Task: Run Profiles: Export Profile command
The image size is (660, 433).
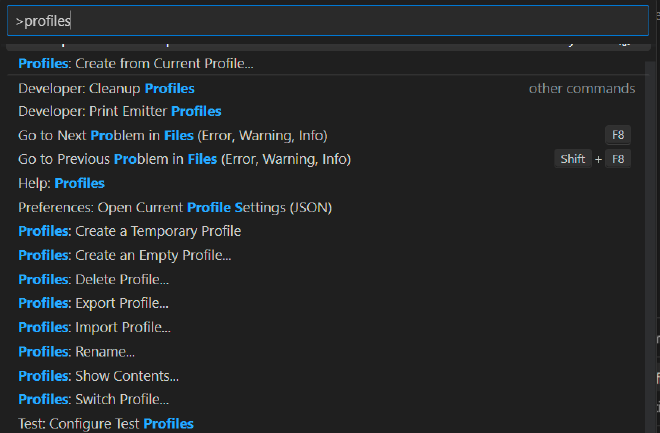Action: click(94, 303)
